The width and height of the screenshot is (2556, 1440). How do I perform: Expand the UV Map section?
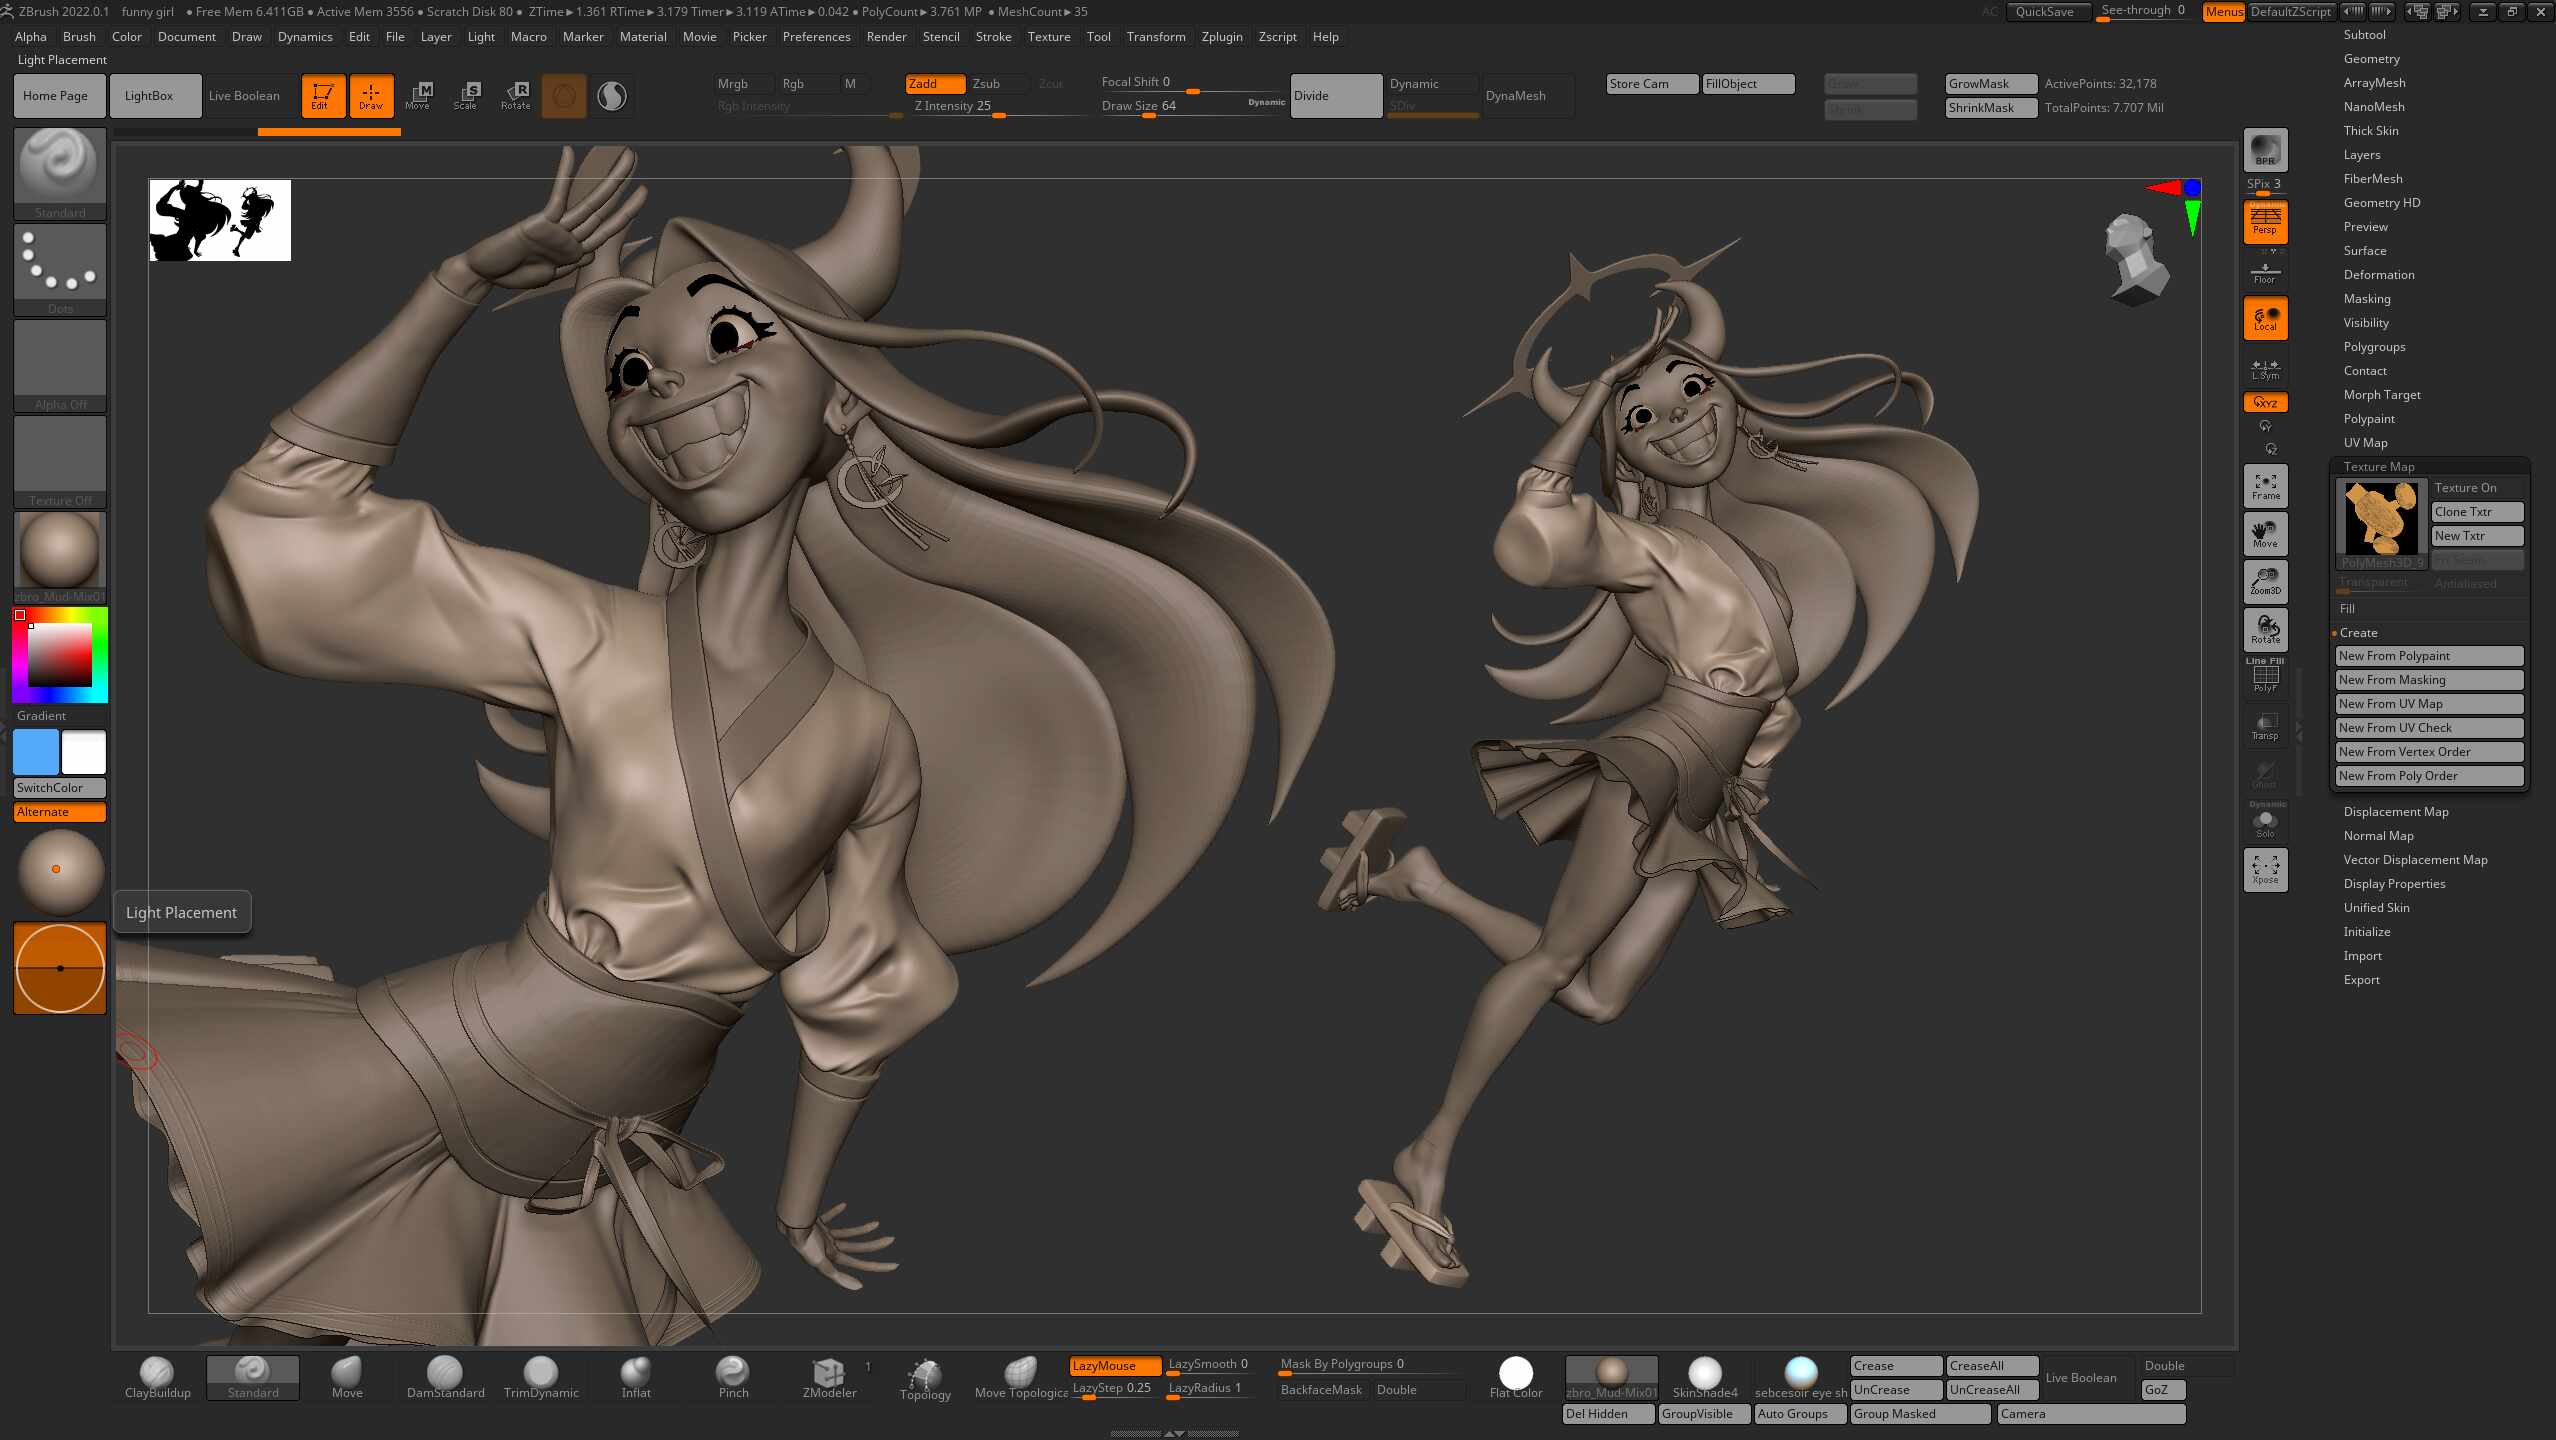[2365, 443]
